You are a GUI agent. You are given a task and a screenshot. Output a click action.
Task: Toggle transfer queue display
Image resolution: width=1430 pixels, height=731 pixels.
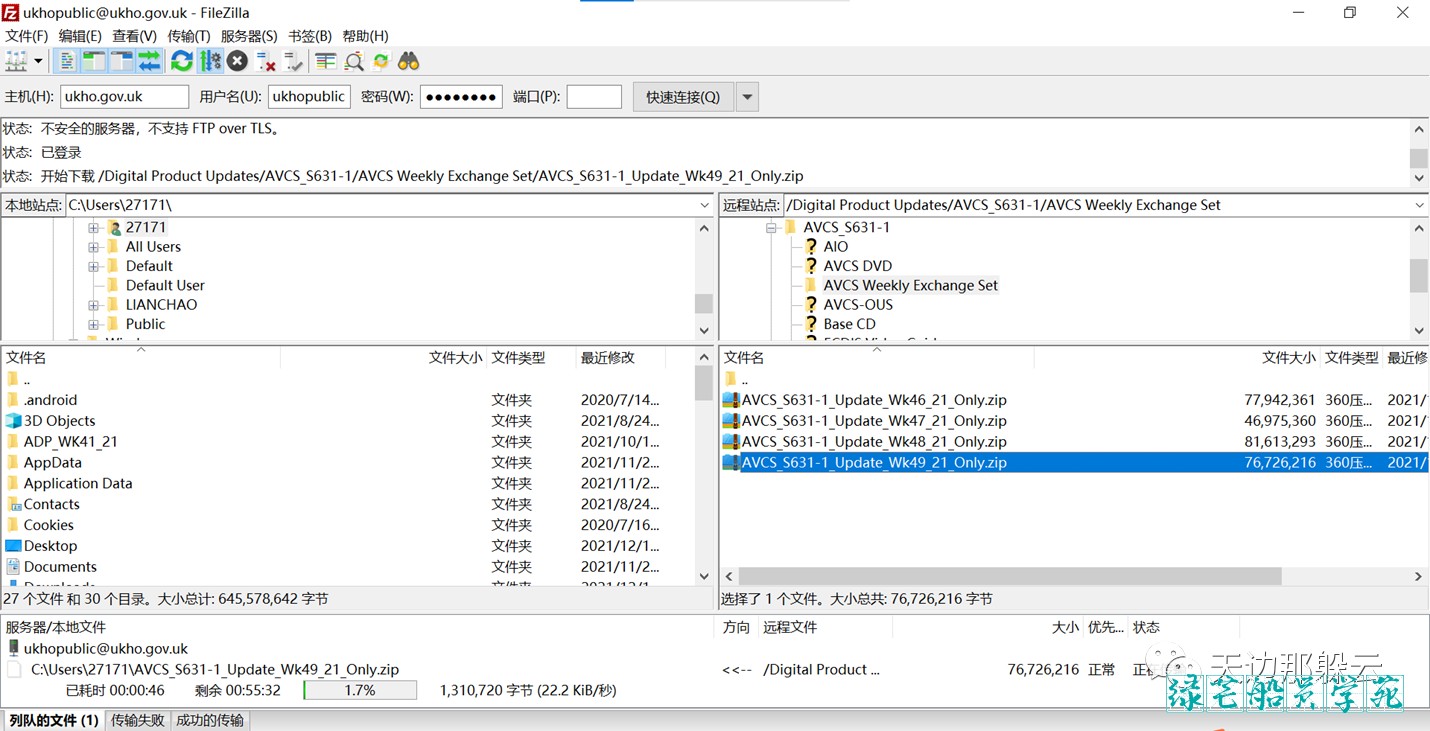(149, 61)
